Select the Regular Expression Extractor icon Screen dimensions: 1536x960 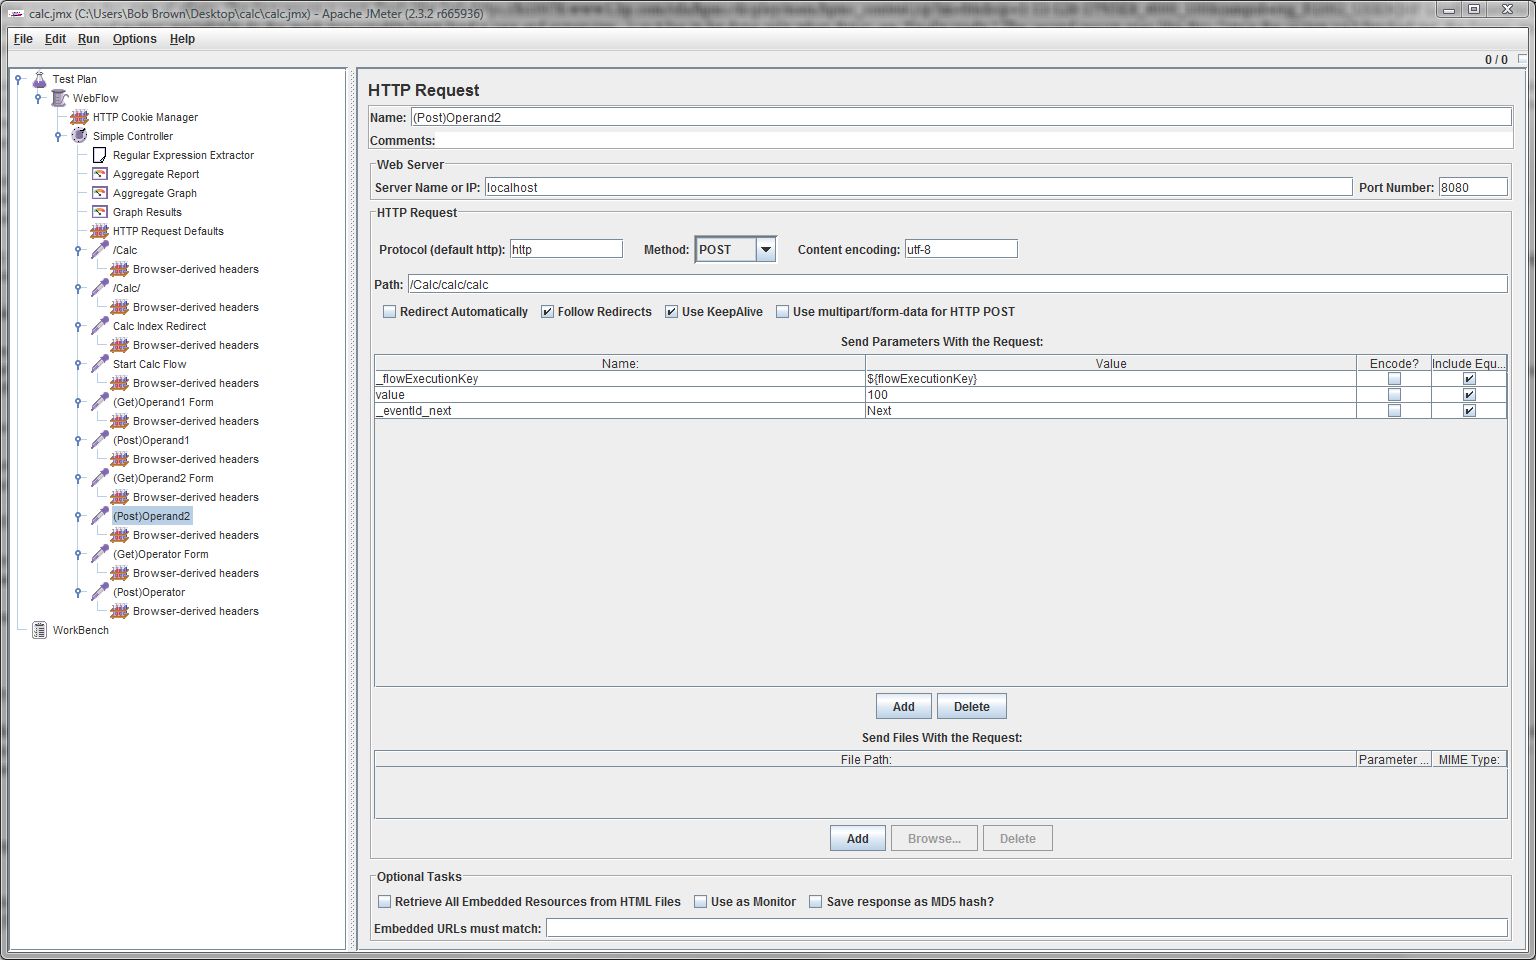[99, 155]
